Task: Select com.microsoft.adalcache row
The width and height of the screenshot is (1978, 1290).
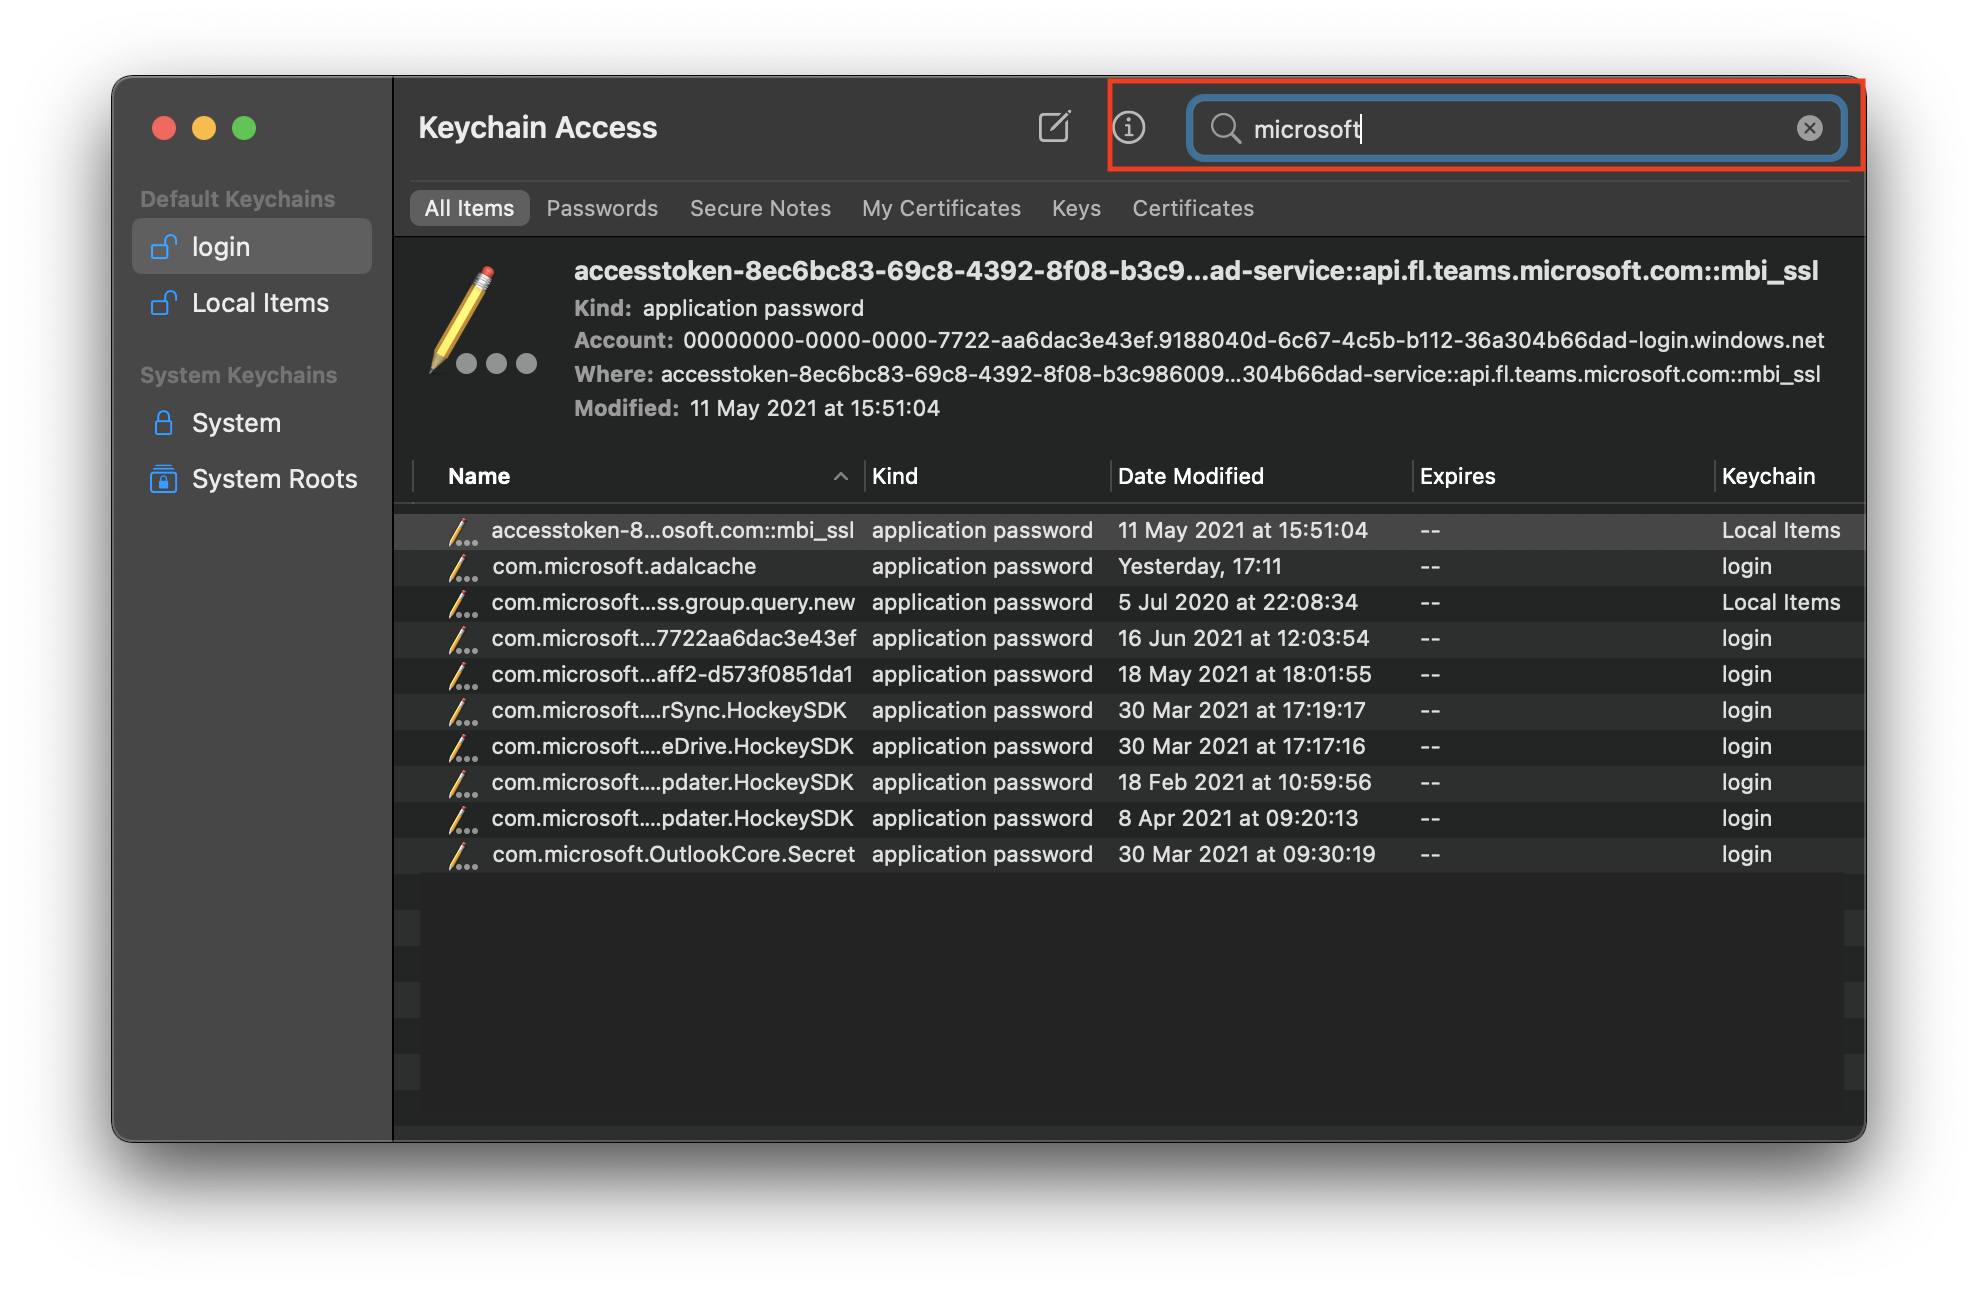Action: tap(1129, 566)
